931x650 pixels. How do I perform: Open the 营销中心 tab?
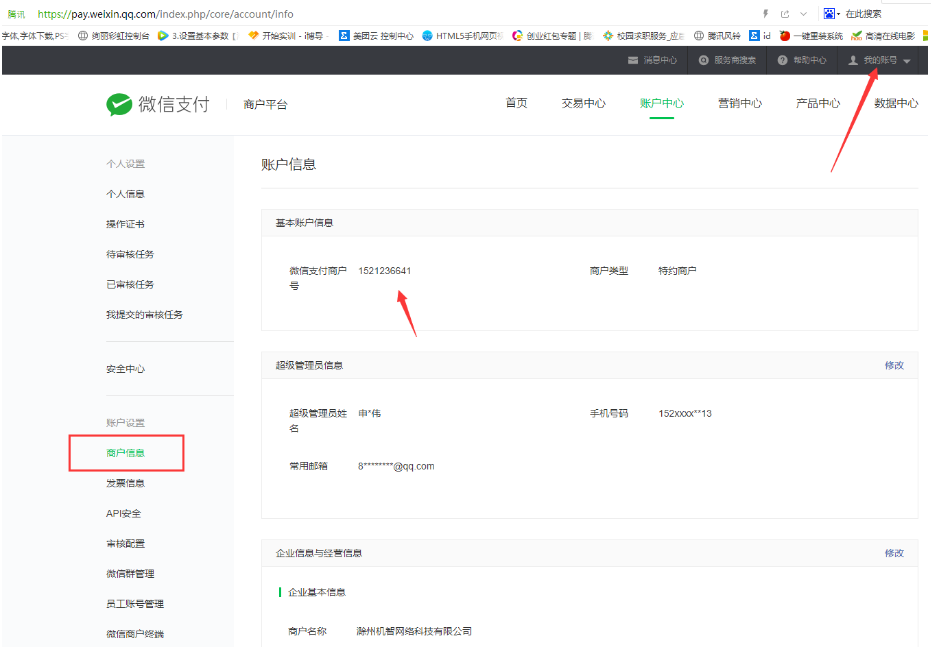point(740,103)
